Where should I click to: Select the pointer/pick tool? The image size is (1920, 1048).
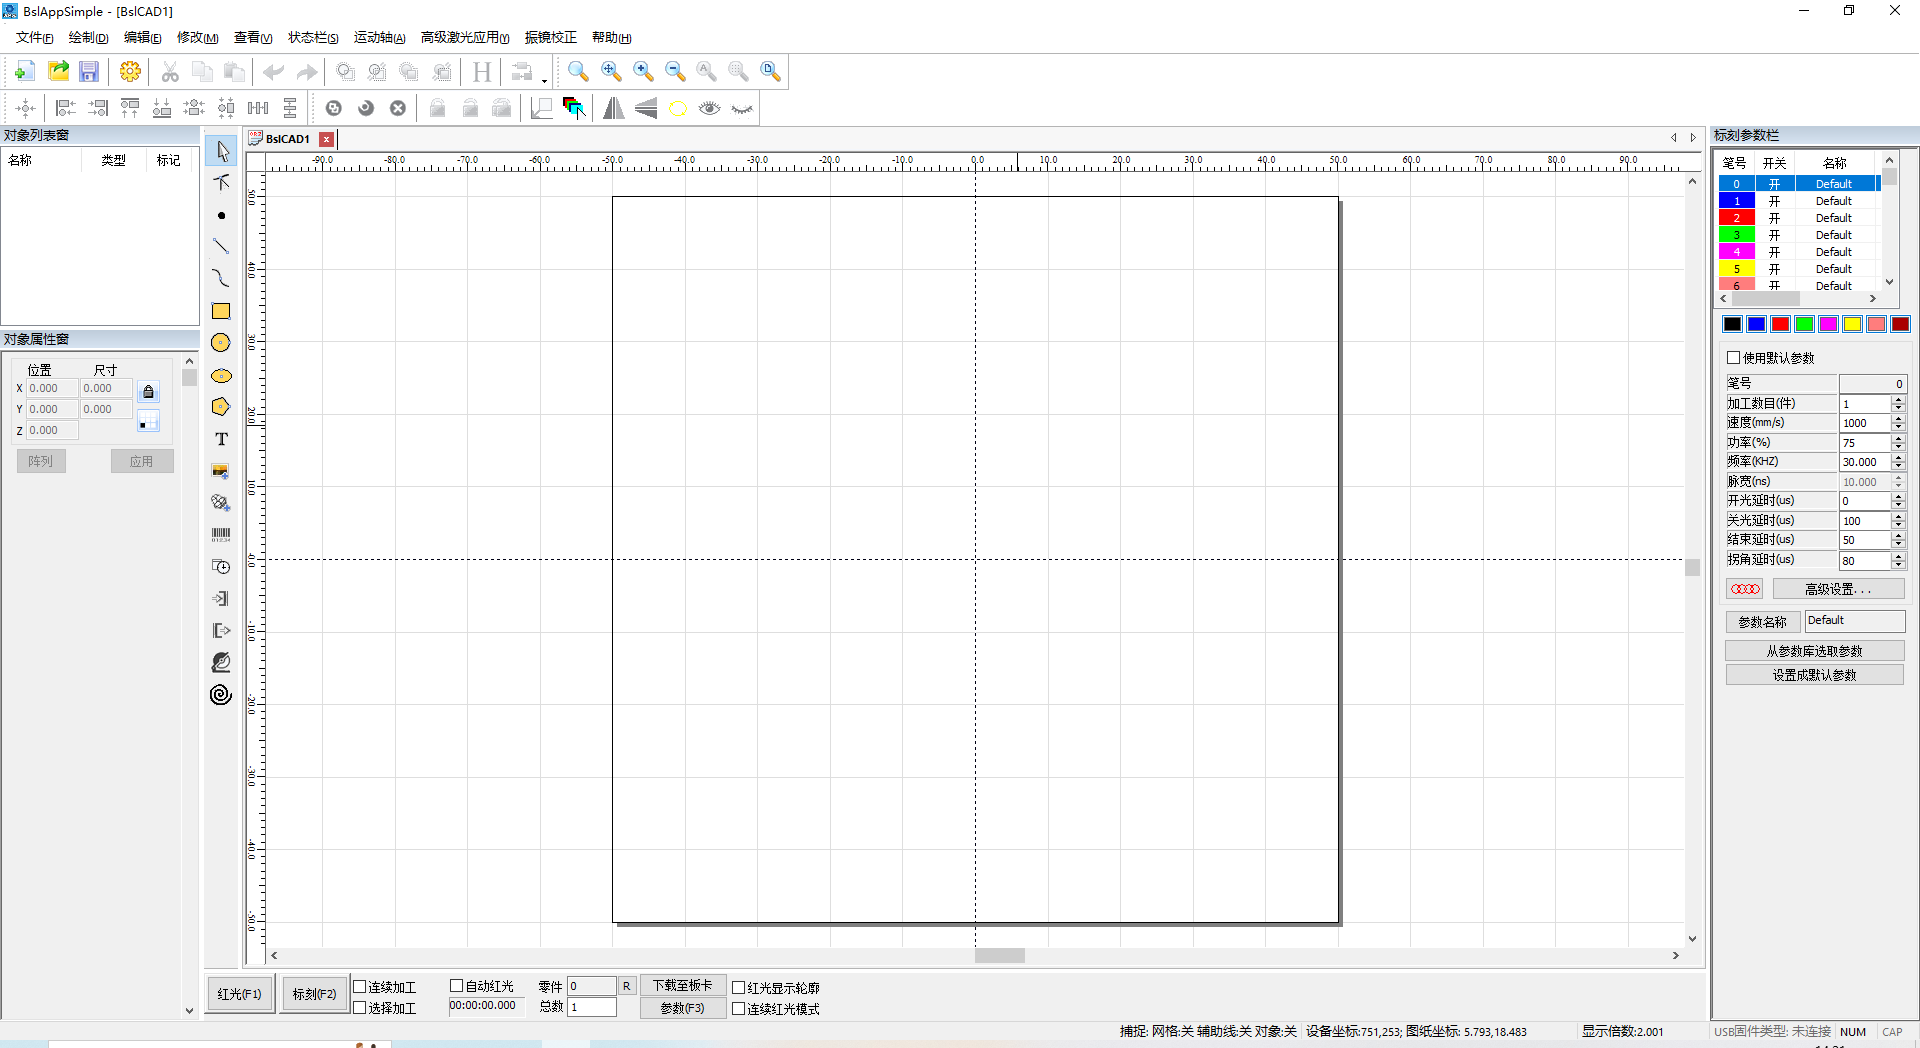221,151
